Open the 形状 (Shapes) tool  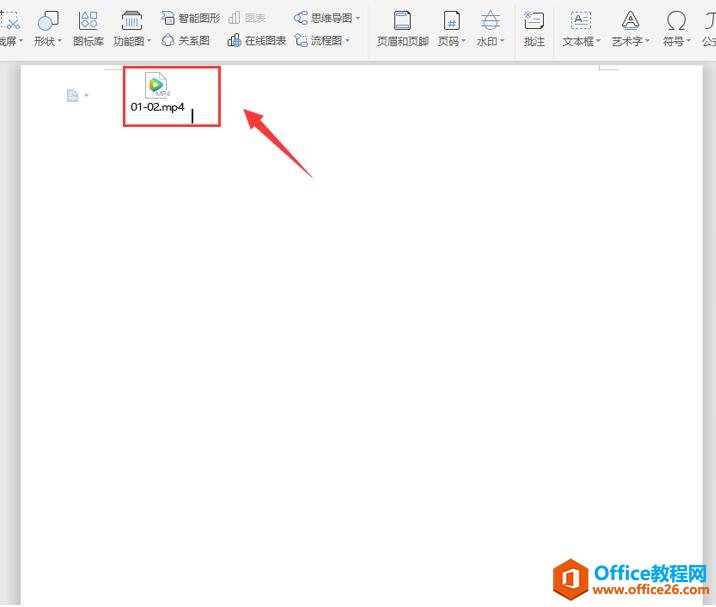47,27
